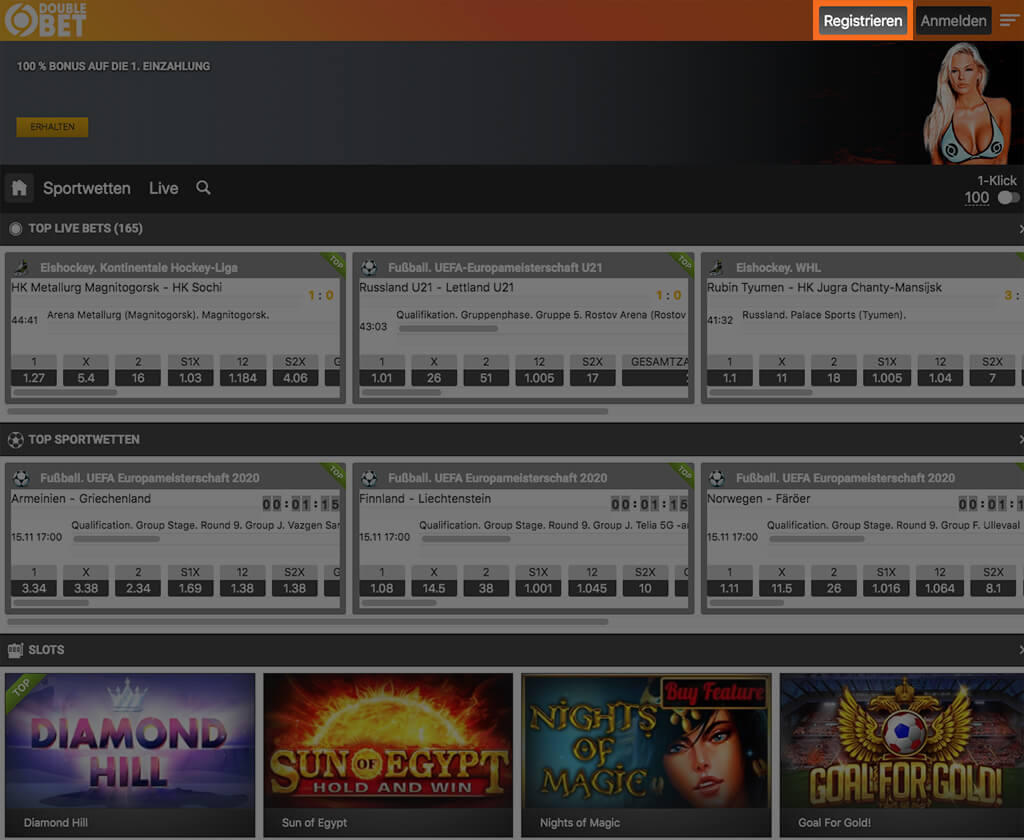1024x840 pixels.
Task: Select odds 8.1 S2X Norwegen - Färöer
Action: pyautogui.click(x=993, y=589)
